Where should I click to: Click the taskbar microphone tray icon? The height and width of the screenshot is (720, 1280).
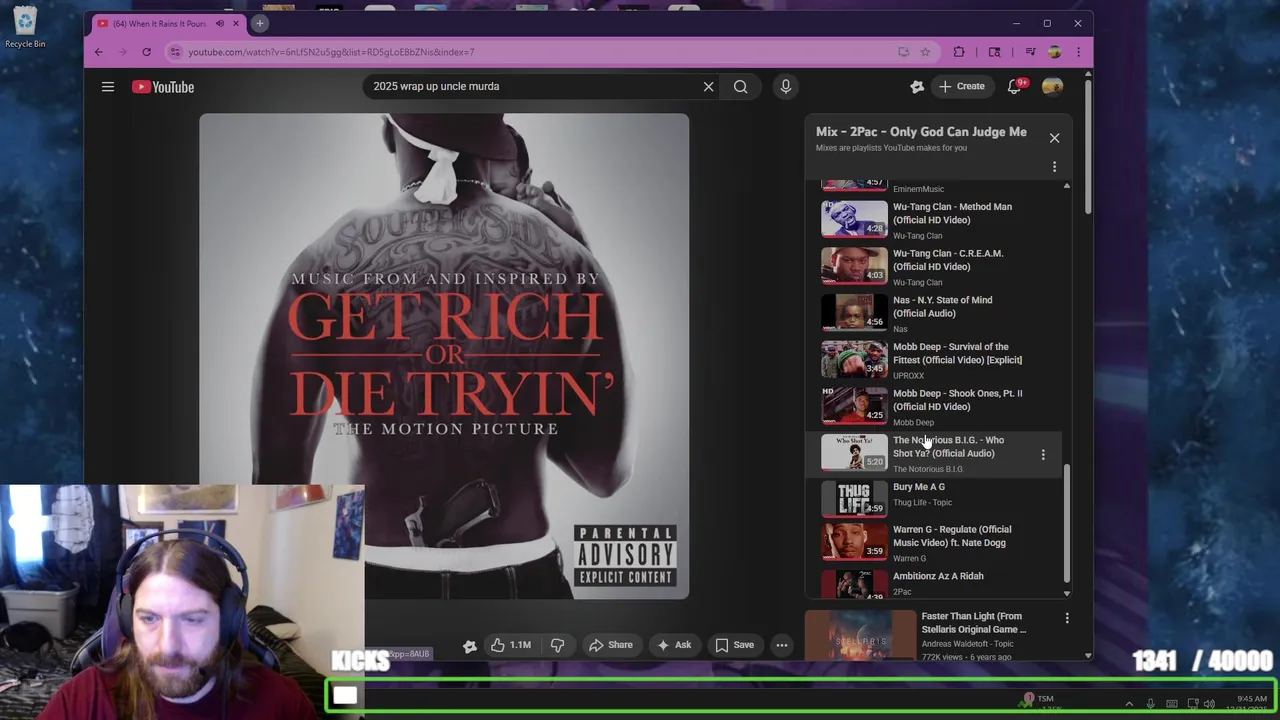pos(1150,704)
